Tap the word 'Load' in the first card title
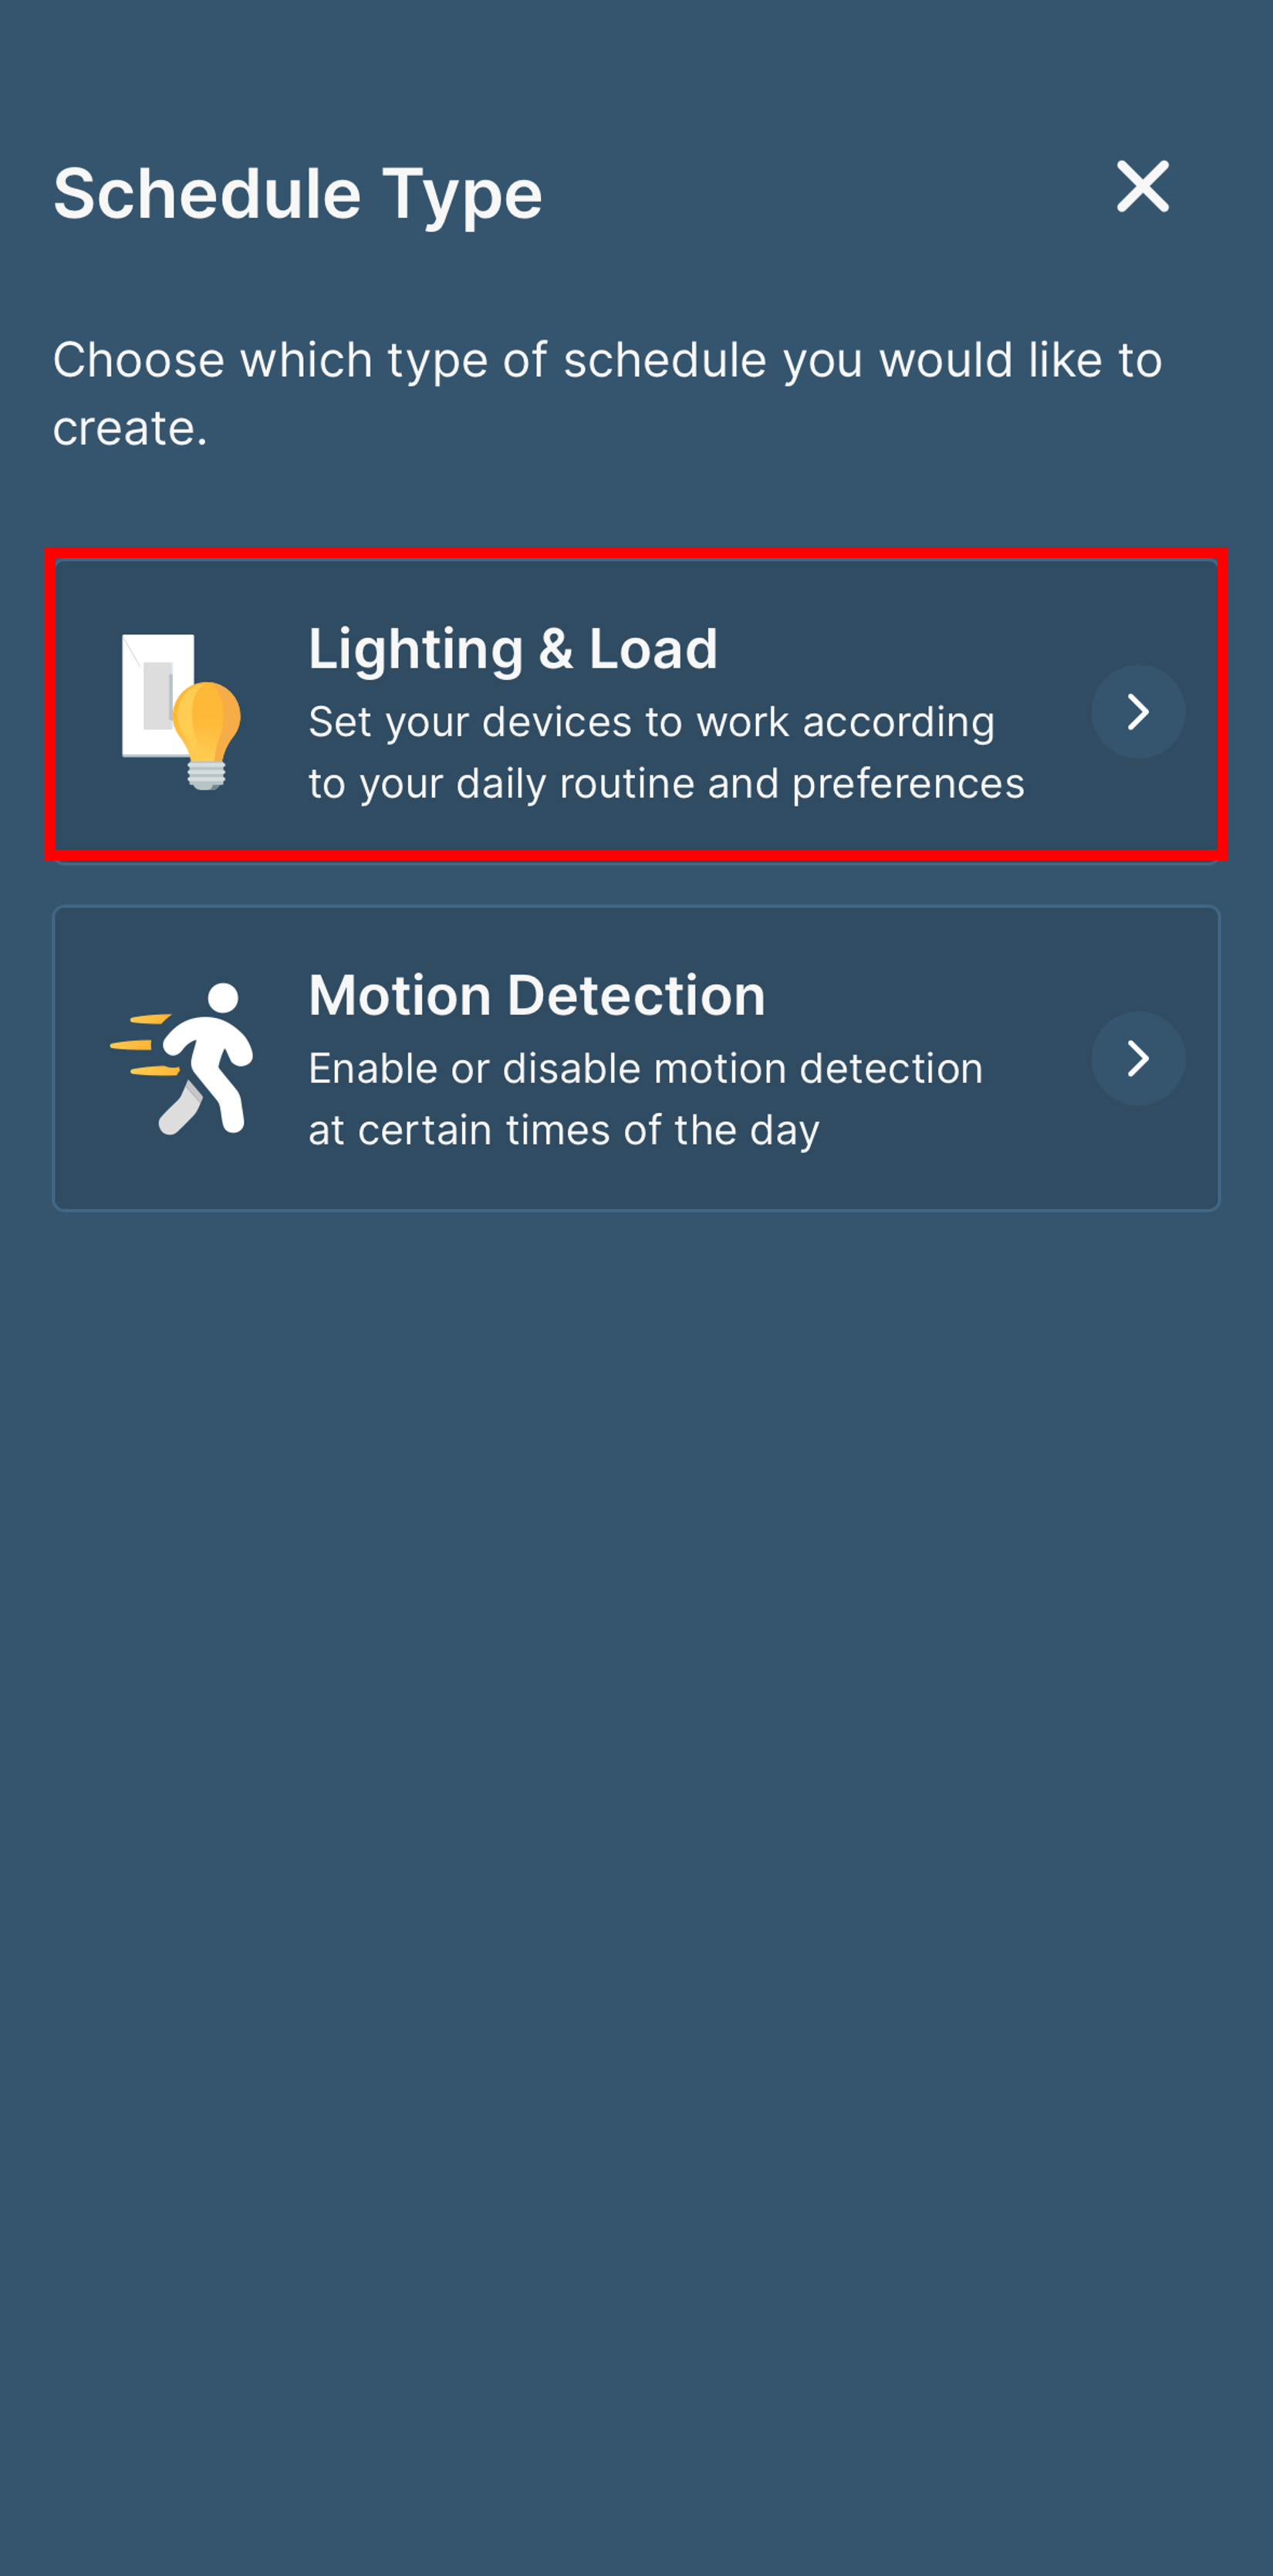The image size is (1273, 2576). click(x=653, y=649)
